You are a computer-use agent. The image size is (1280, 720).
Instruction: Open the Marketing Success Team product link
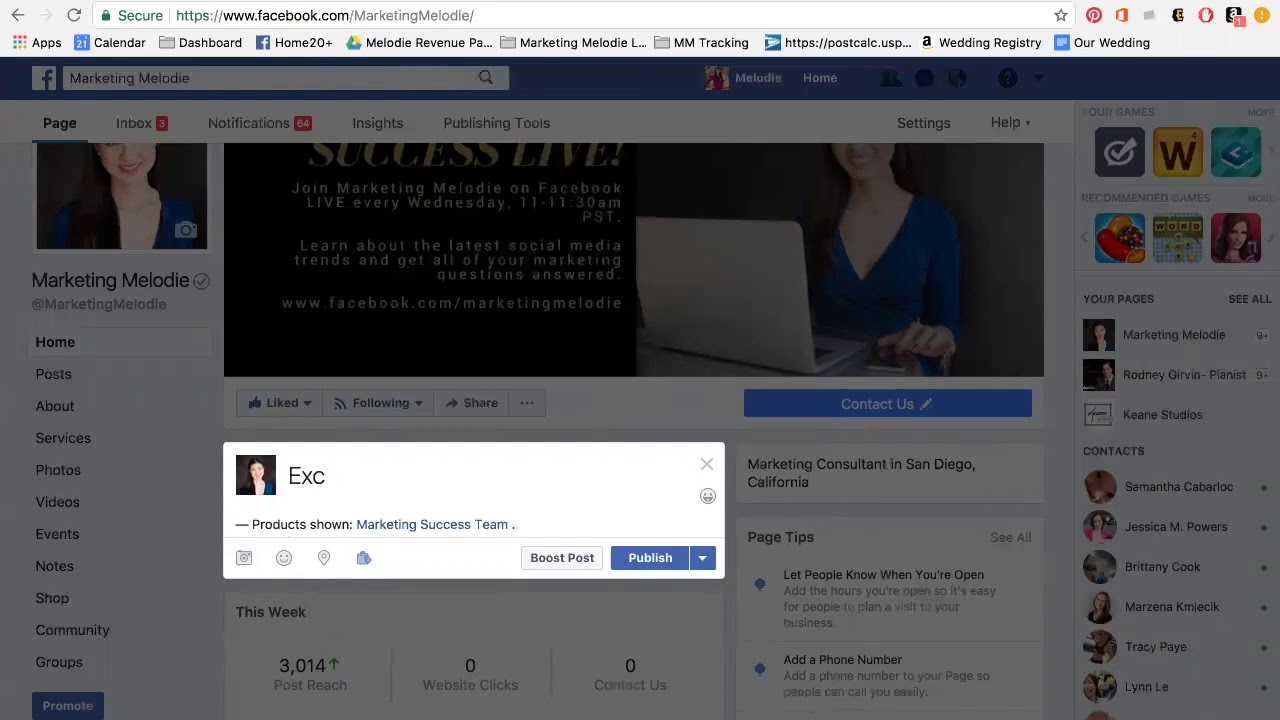coord(432,524)
